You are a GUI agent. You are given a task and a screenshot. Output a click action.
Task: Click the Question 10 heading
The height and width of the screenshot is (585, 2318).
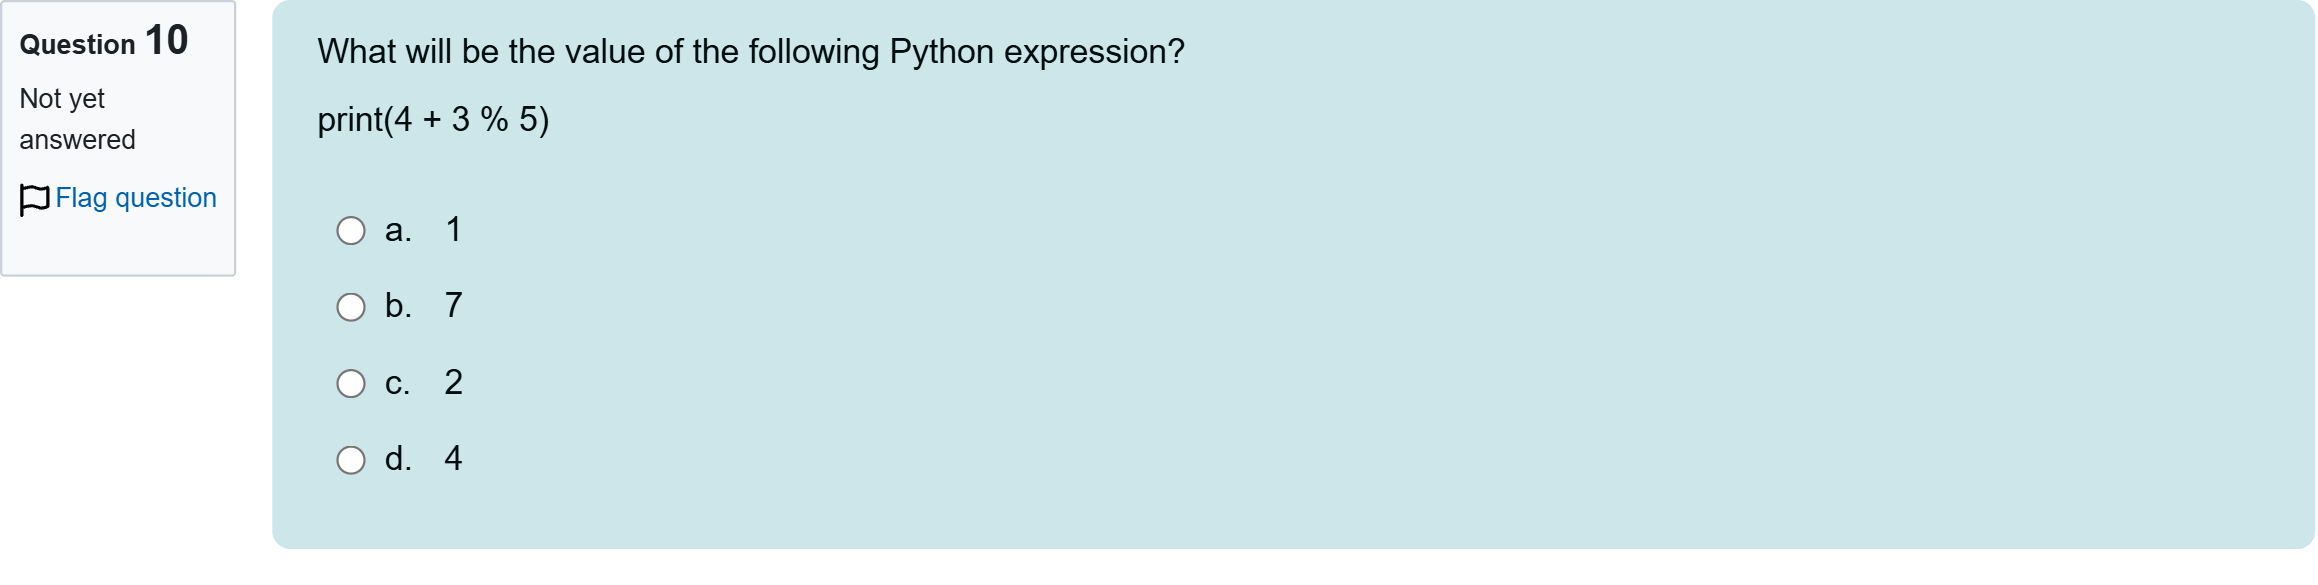tap(103, 42)
